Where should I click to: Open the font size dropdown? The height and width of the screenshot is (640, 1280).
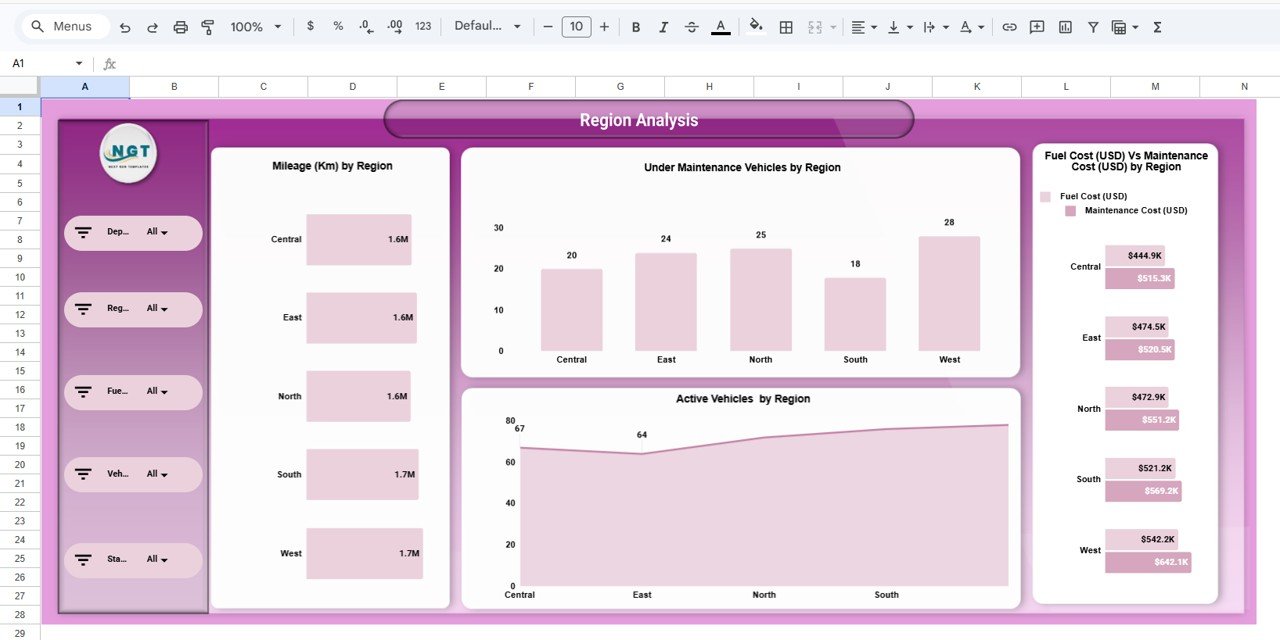577,27
